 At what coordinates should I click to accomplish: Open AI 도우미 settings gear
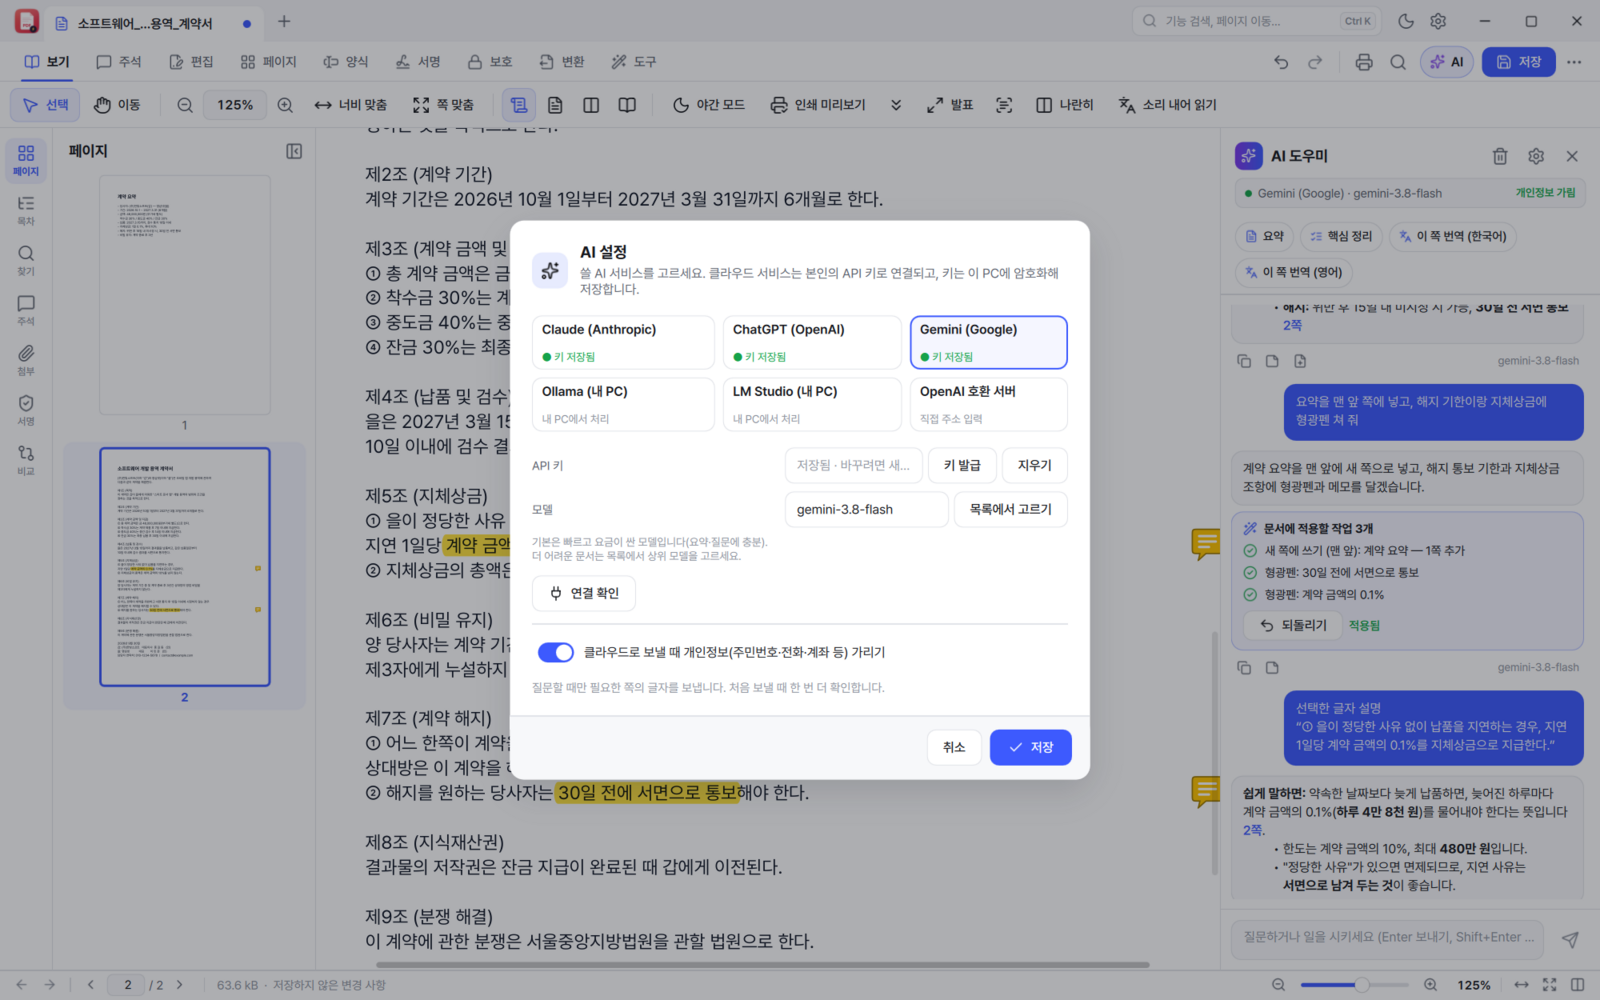1536,156
